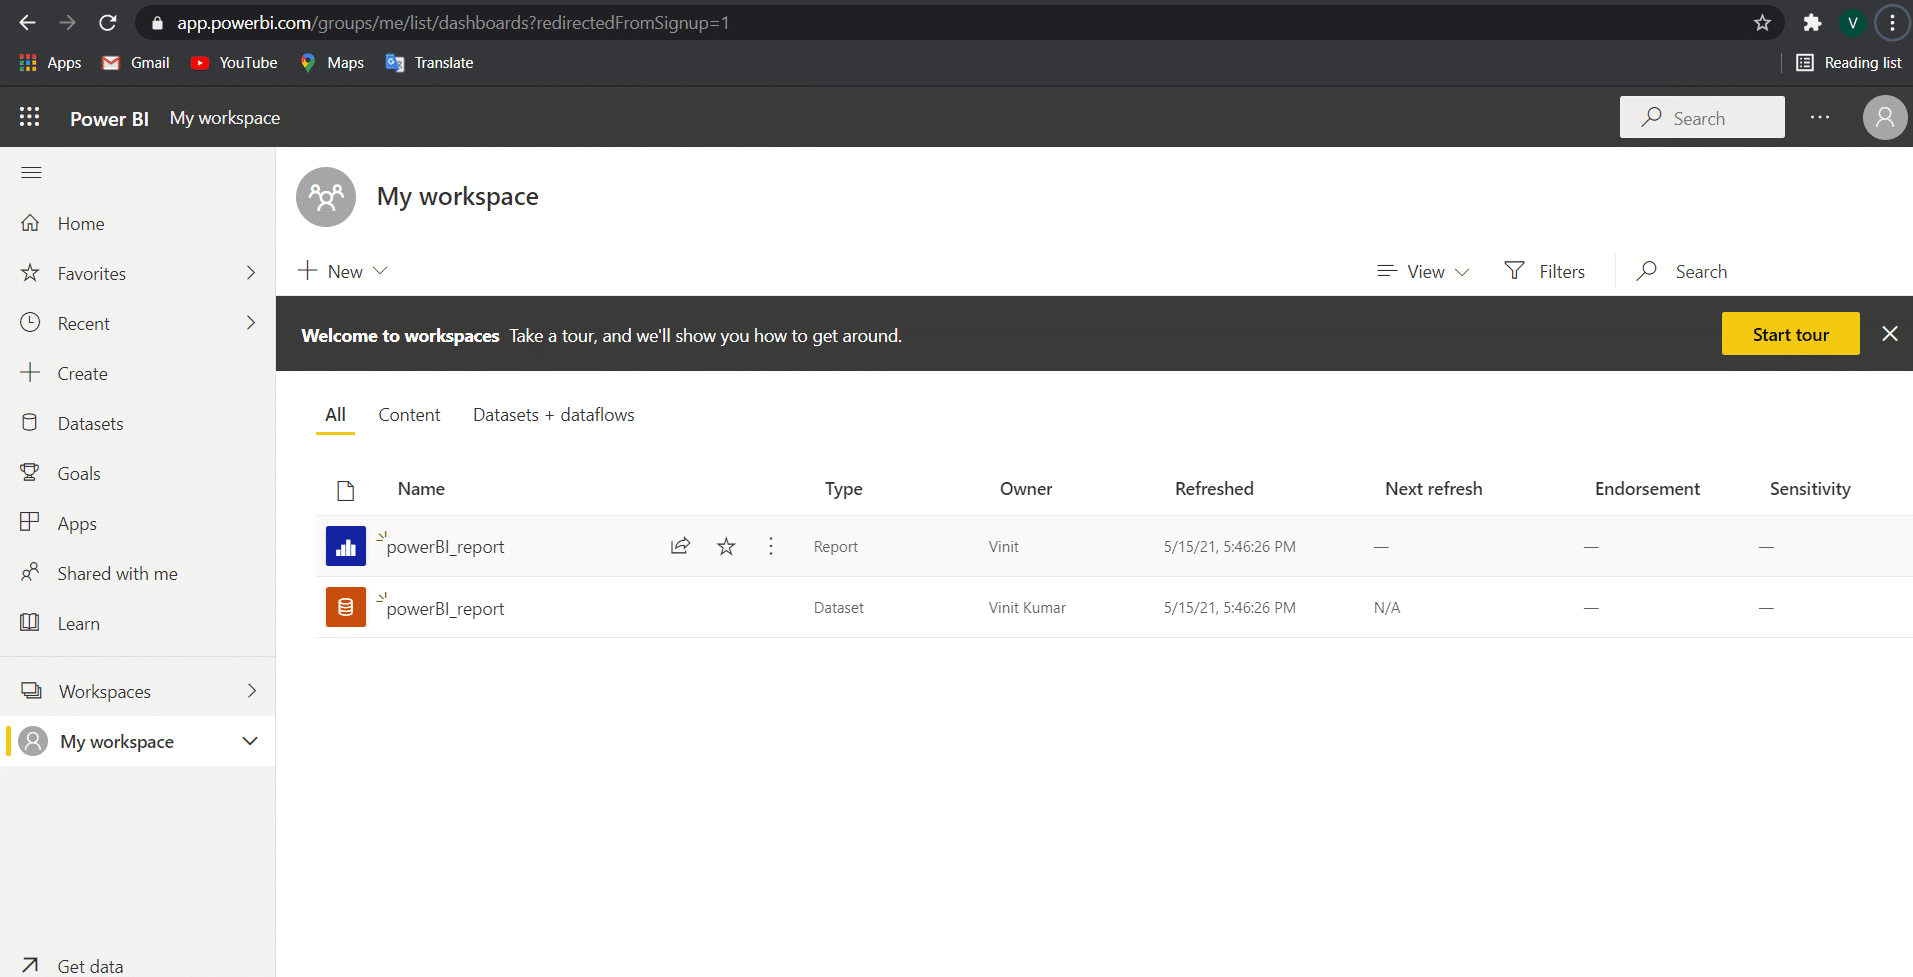Screen dimensions: 1913x977
Task: Collapse the My workspace sidebar chevron
Action: point(250,741)
